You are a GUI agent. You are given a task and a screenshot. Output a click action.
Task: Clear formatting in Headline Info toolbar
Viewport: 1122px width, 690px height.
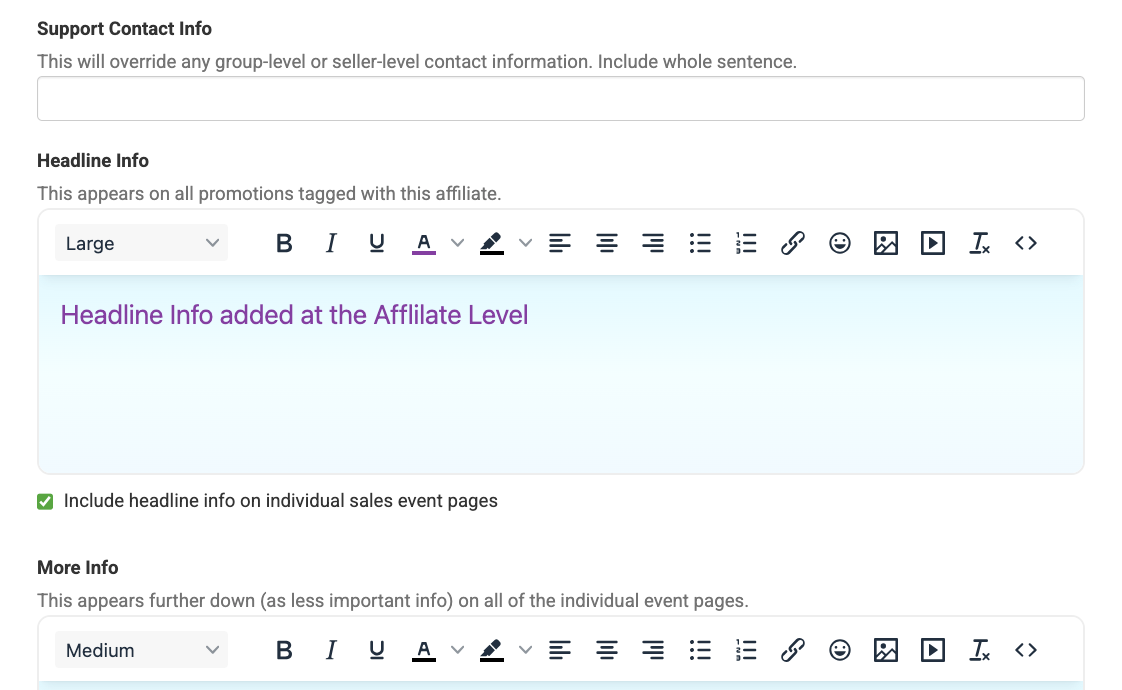(979, 243)
